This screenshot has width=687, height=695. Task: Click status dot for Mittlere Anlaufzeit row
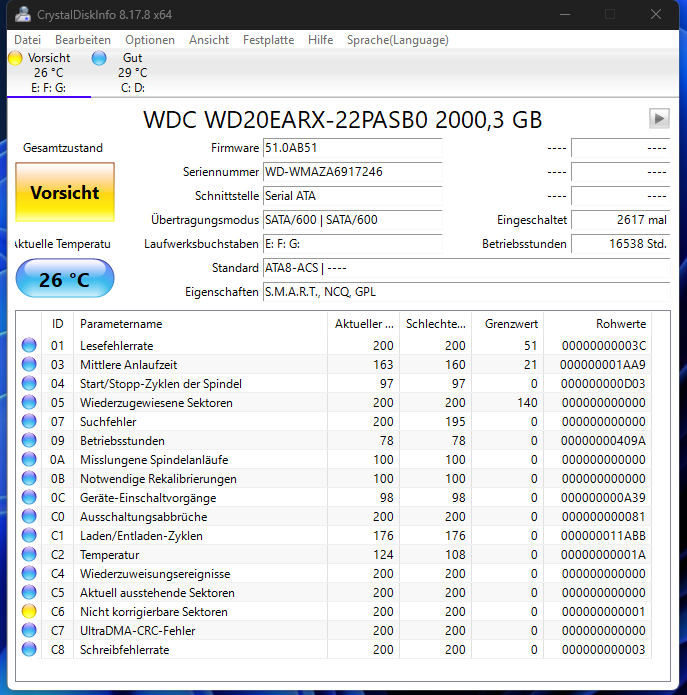click(29, 364)
